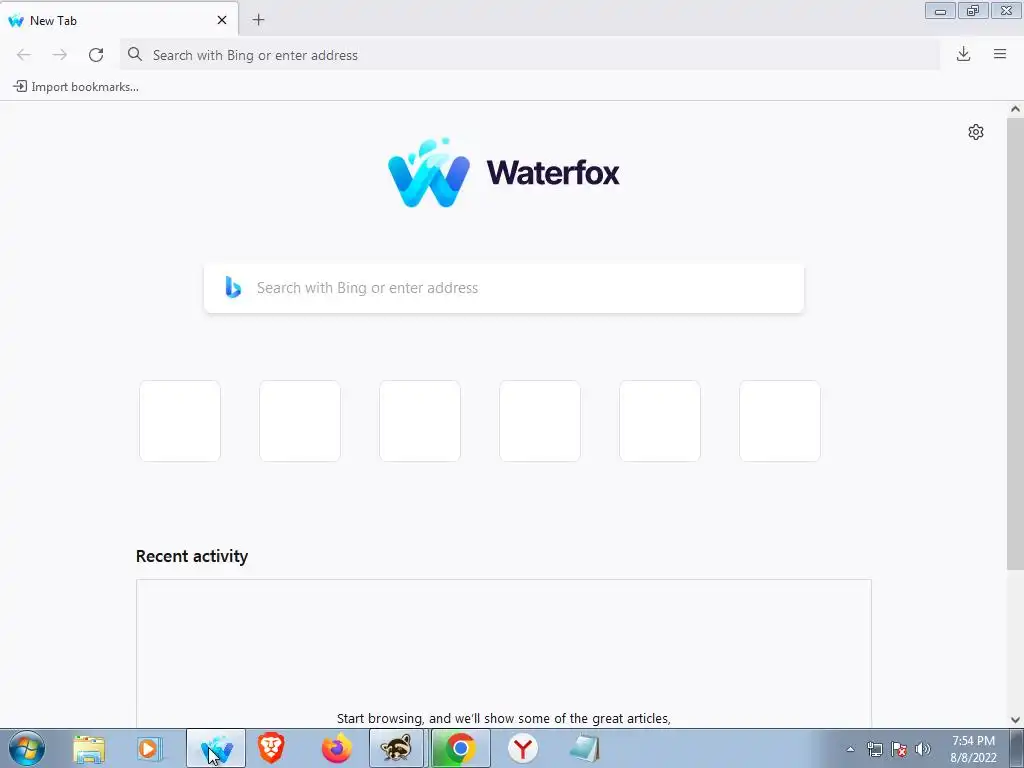
Task: Open File Explorer from taskbar
Action: 89,749
